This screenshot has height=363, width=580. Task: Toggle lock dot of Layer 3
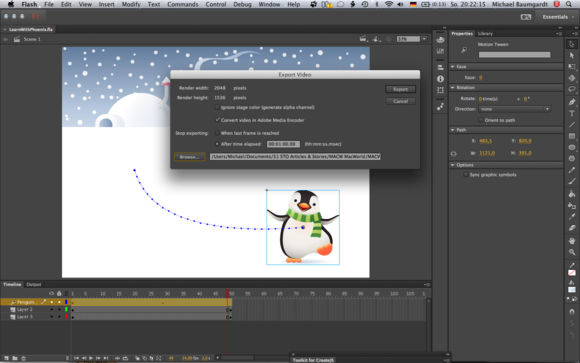click(59, 317)
